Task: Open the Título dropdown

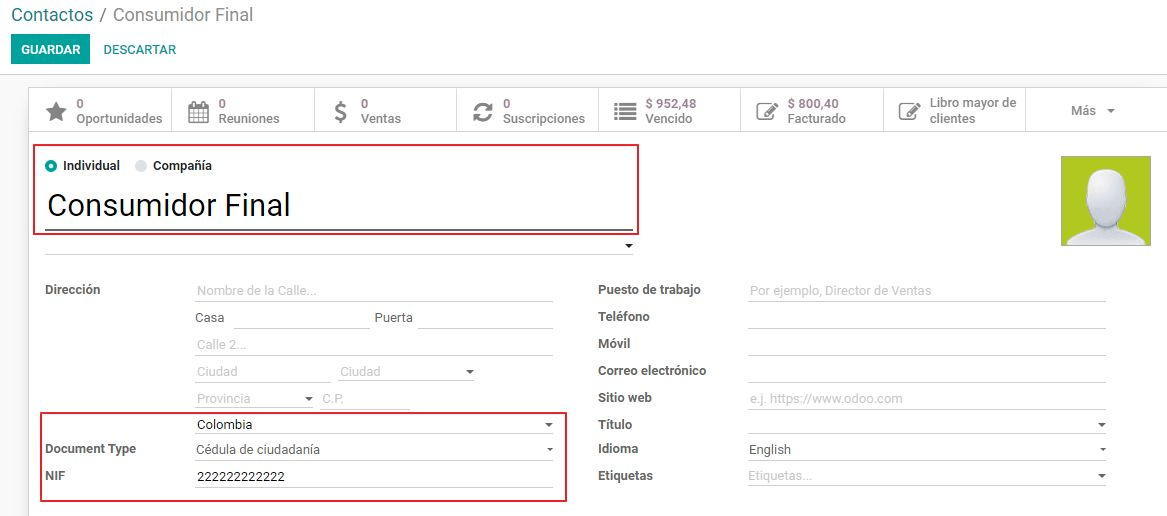Action: click(x=926, y=425)
